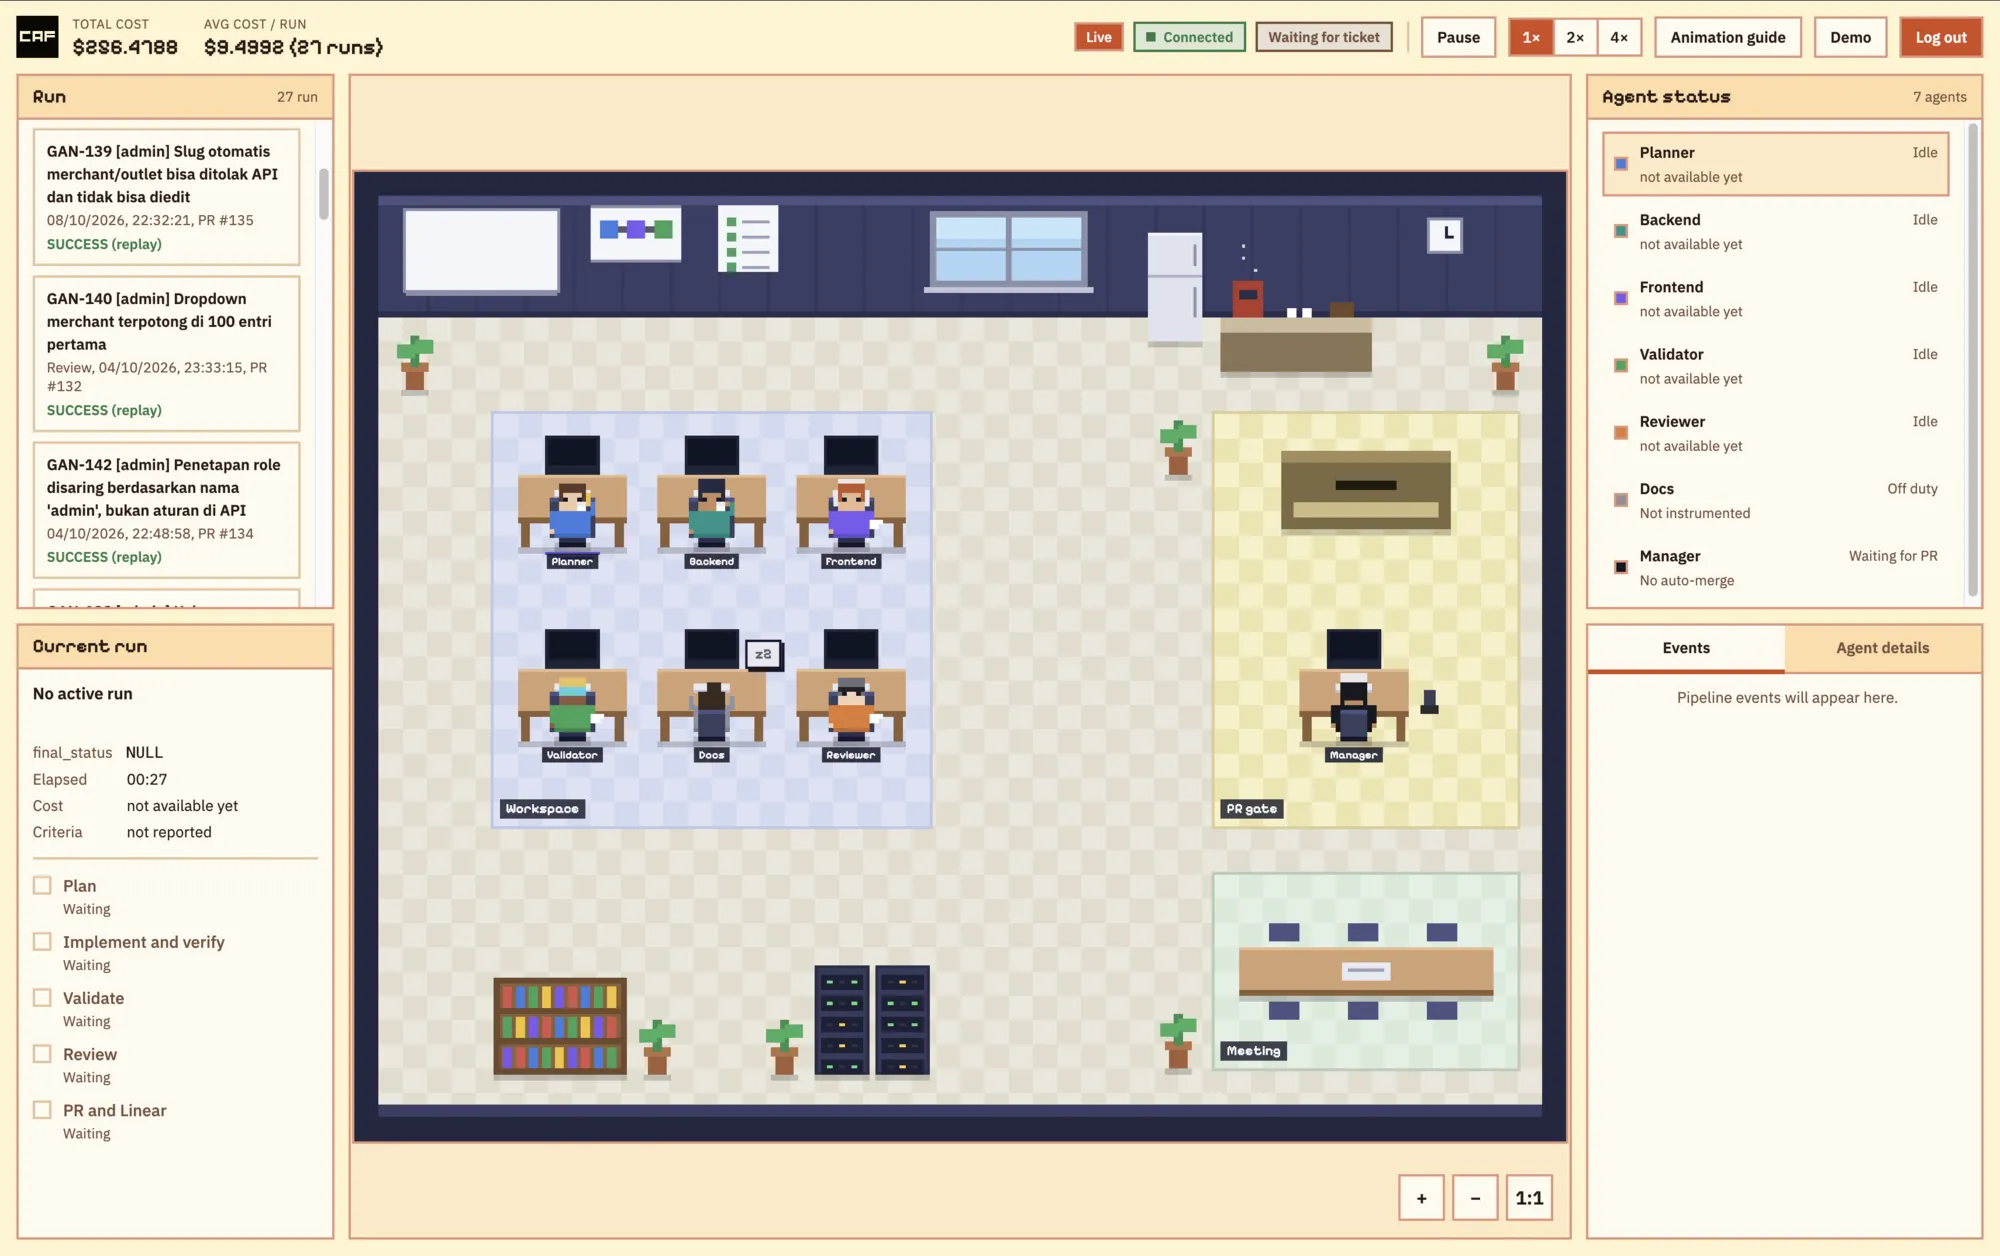Zoom in the office view with plus

pyautogui.click(x=1421, y=1198)
